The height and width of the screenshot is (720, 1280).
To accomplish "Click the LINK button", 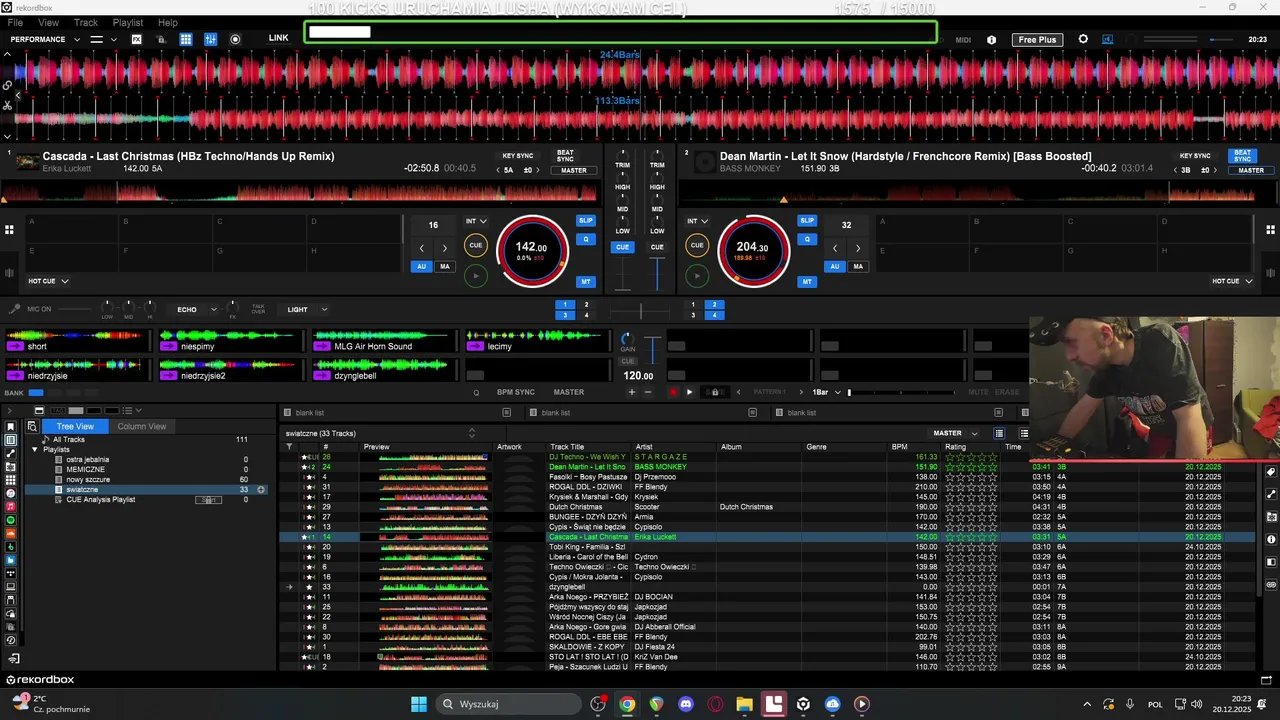I will (x=279, y=38).
